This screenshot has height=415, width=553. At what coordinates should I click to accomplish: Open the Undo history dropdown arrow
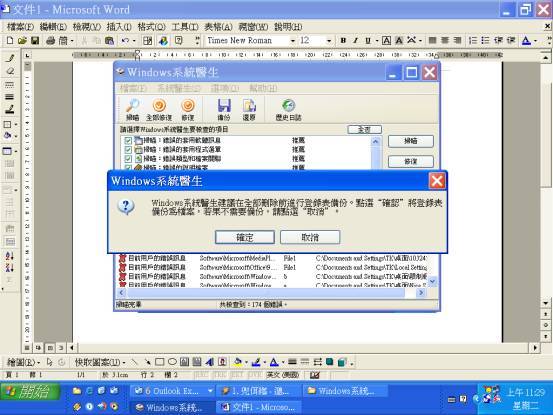[134, 41]
